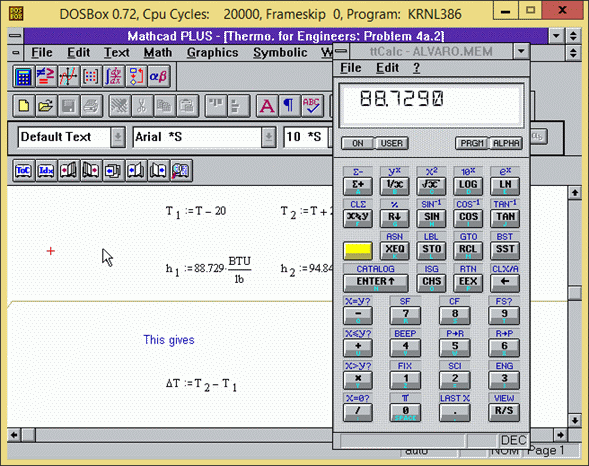Open the Symbolic menu
589x466 pixels.
(x=280, y=53)
